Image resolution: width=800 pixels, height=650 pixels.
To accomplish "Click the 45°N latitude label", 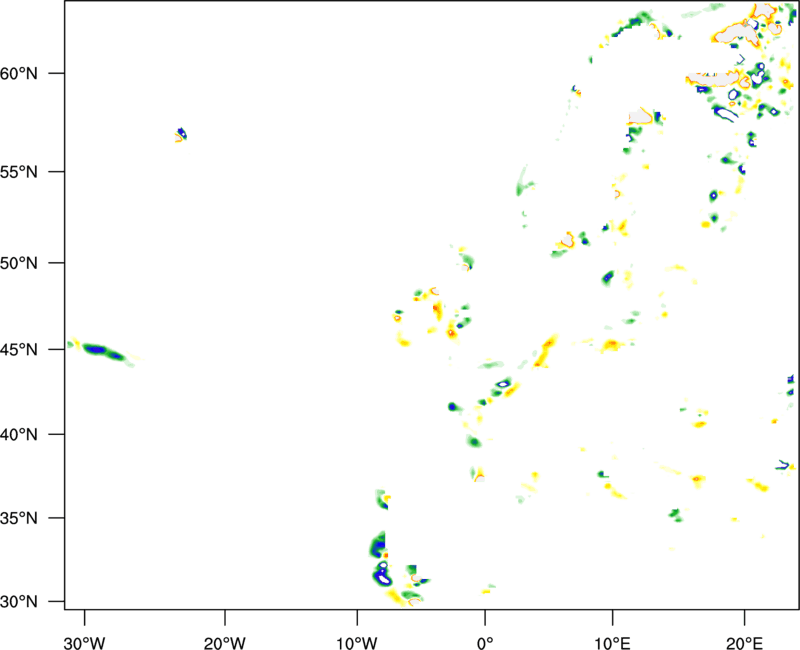I will click(x=19, y=349).
